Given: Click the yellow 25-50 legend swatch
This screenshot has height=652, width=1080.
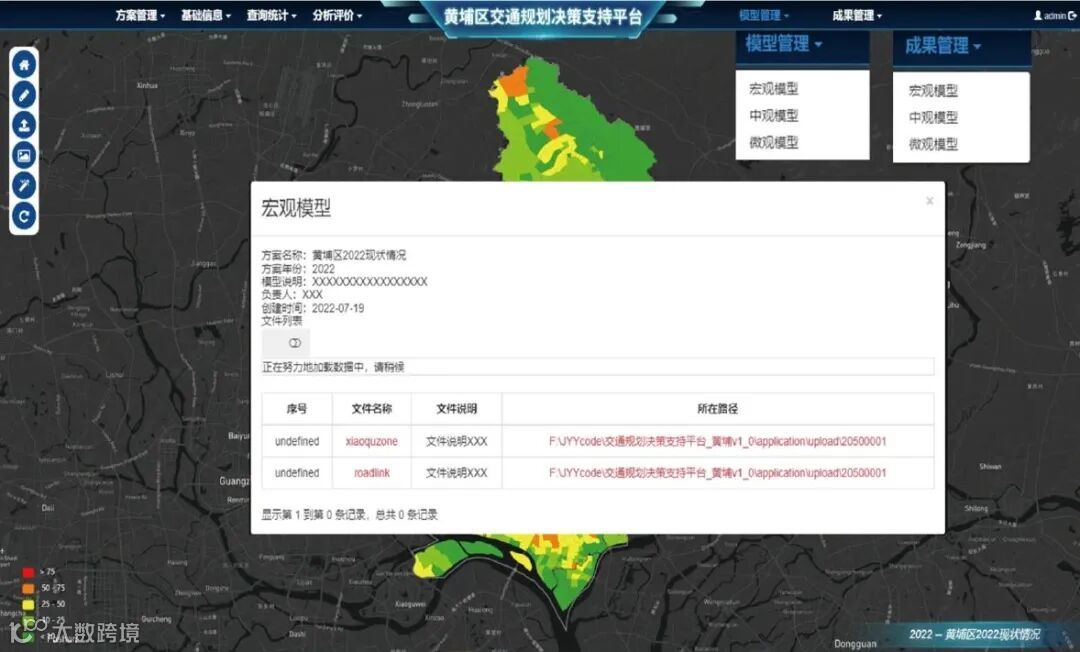Looking at the screenshot, I should pyautogui.click(x=28, y=604).
